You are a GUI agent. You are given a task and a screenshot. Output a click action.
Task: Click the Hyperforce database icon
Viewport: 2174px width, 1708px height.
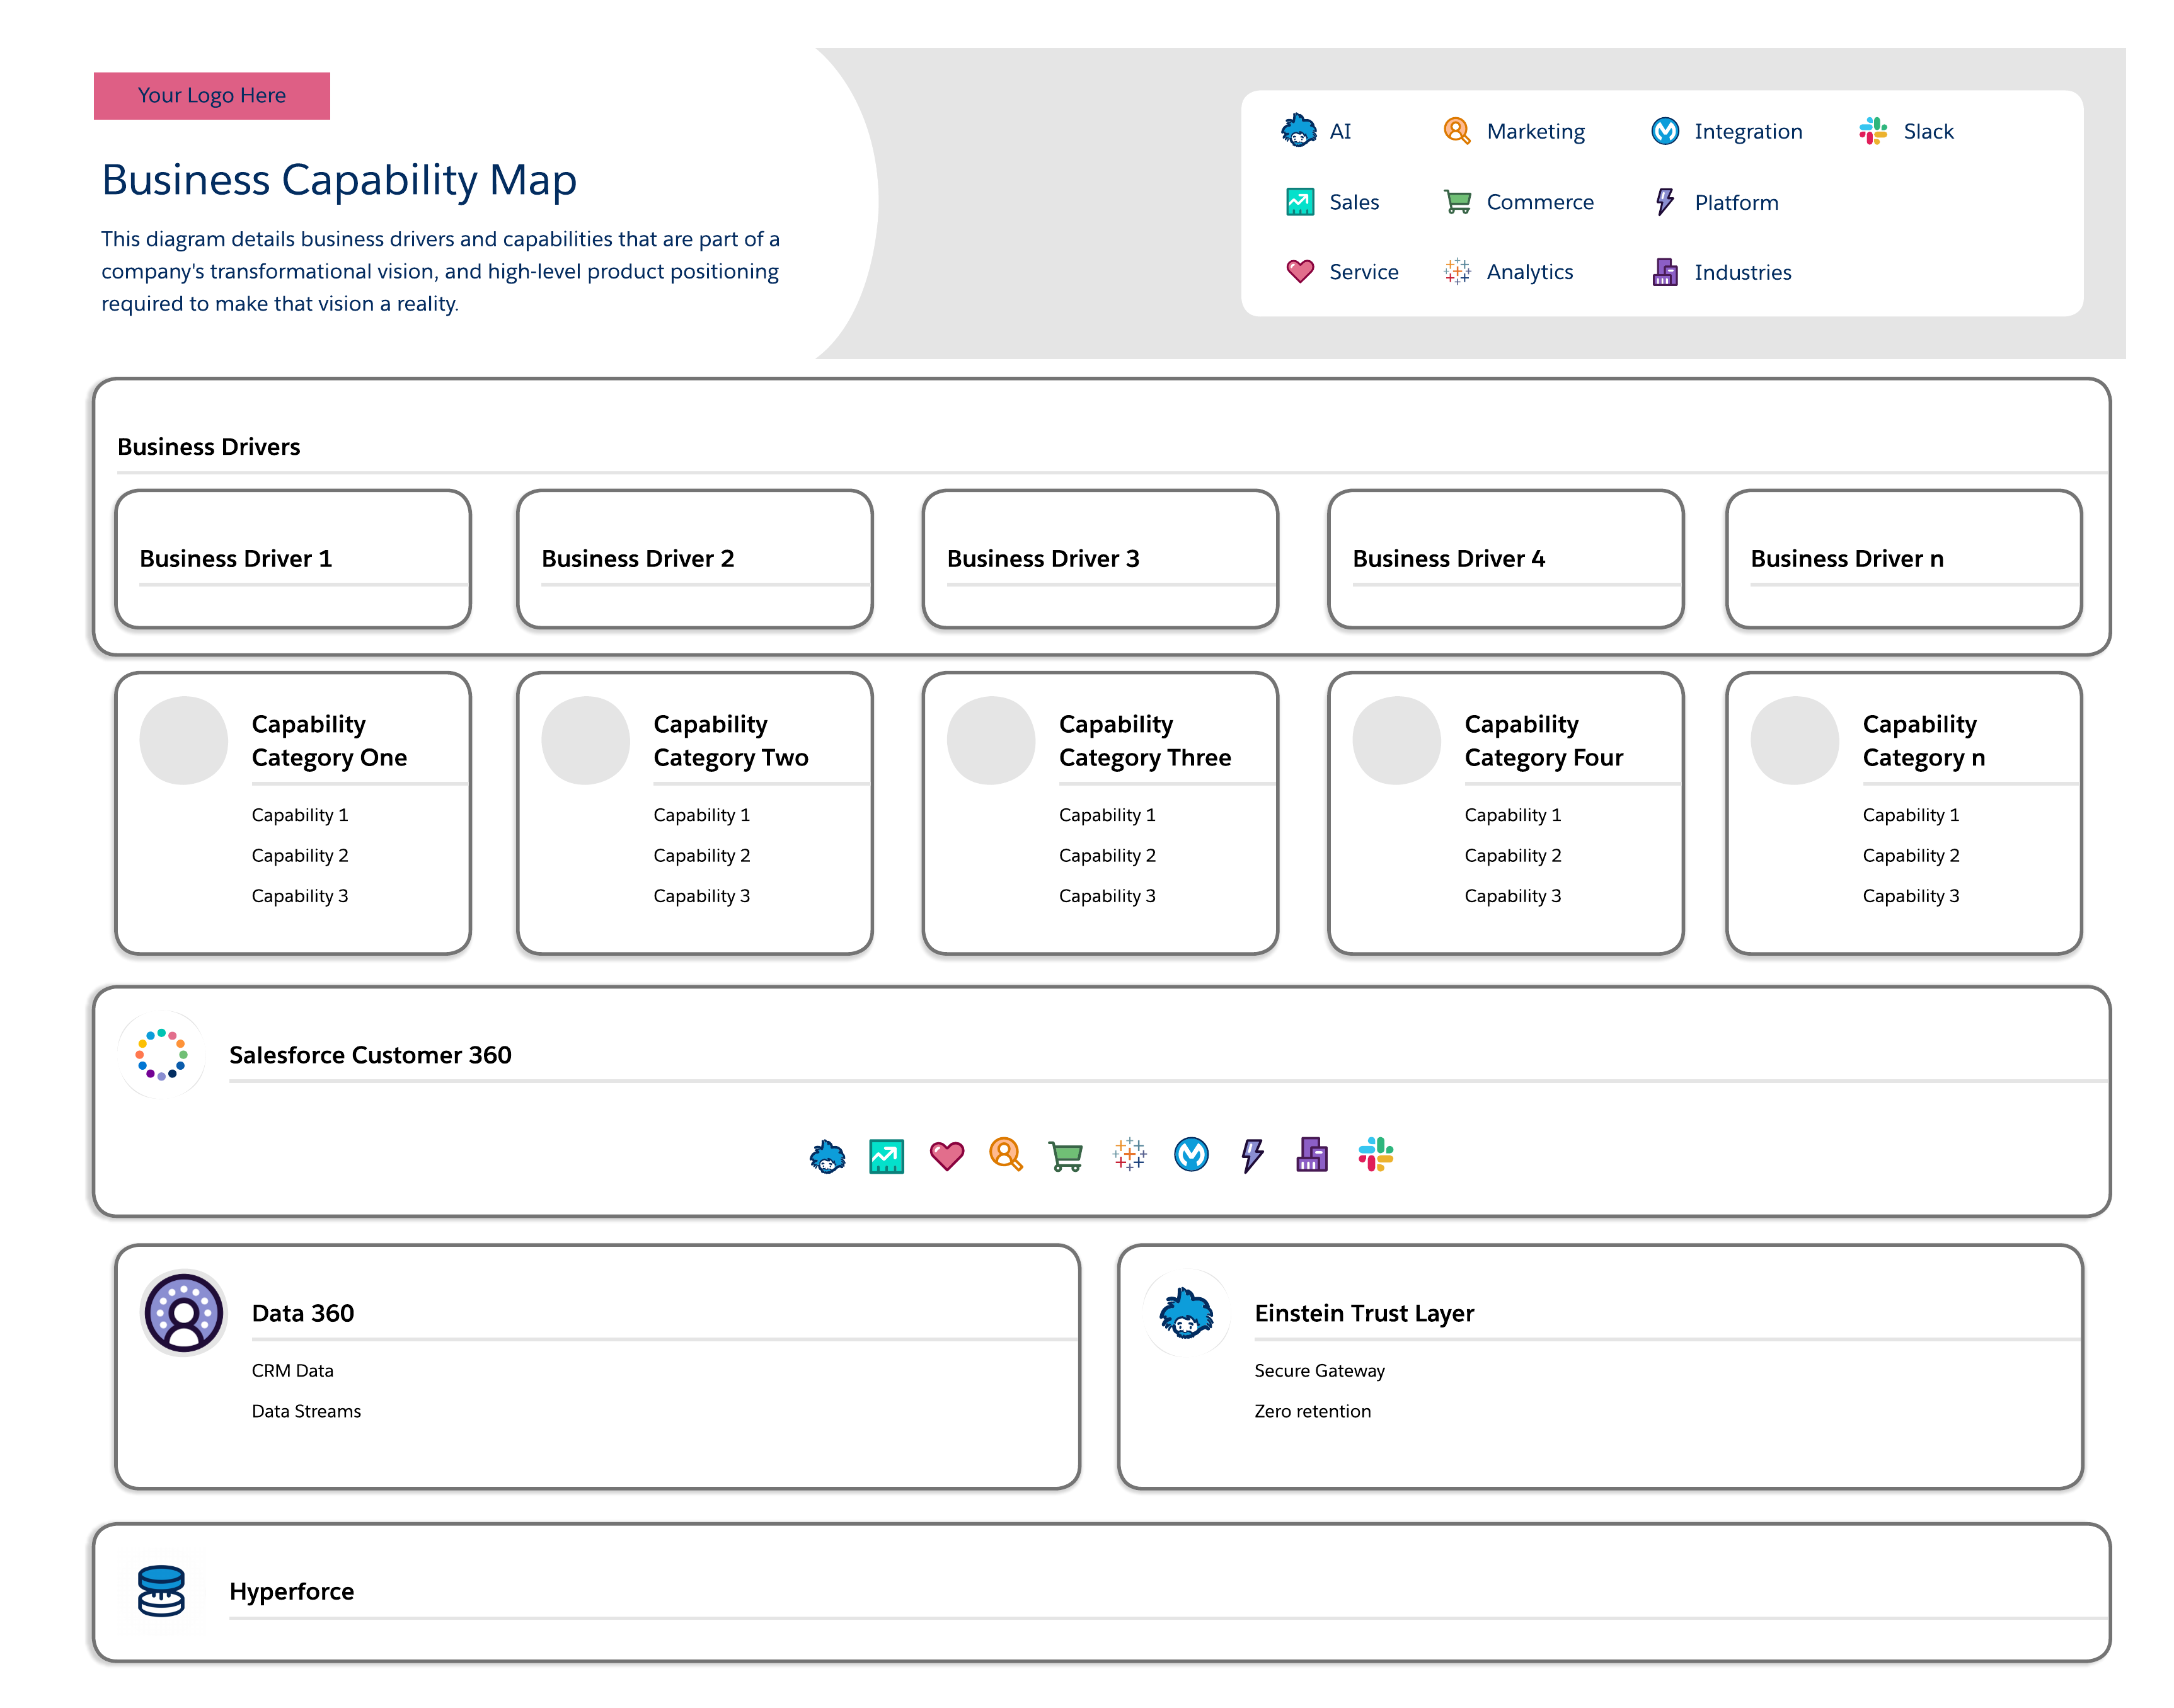[x=161, y=1590]
